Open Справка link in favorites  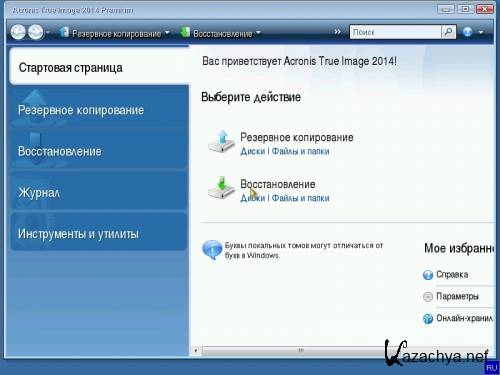pos(452,275)
